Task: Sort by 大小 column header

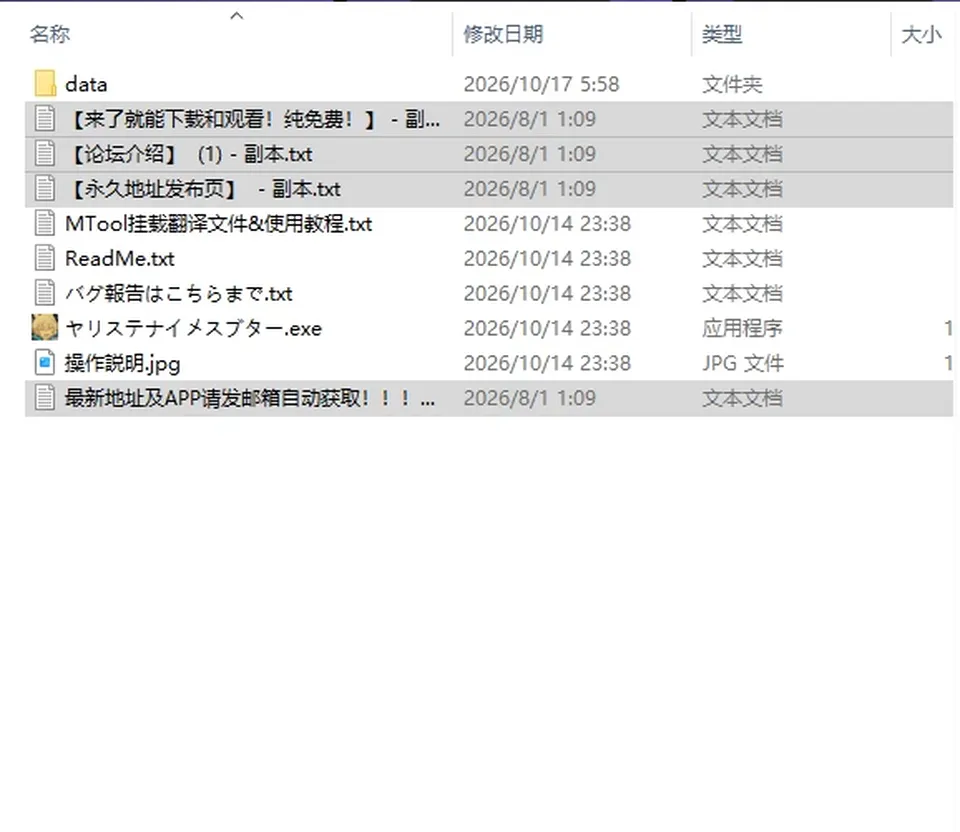Action: (x=921, y=34)
